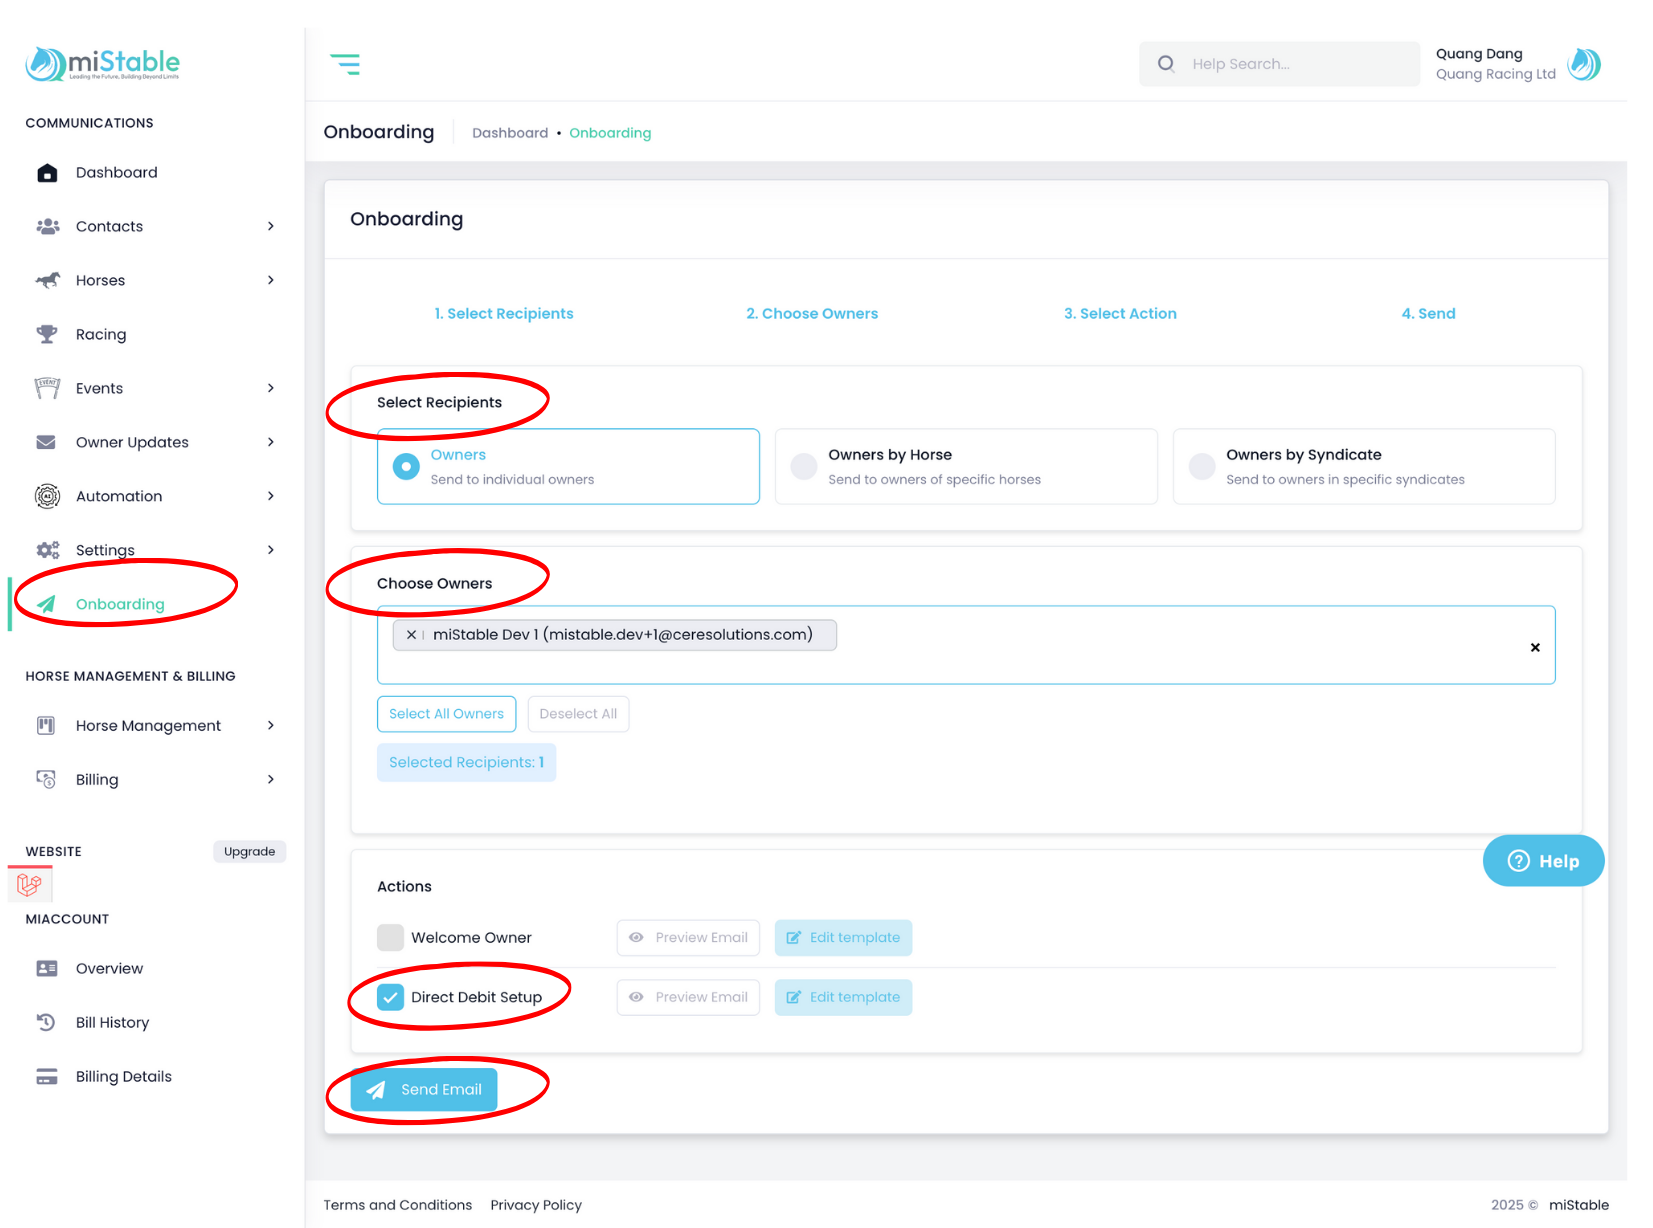The height and width of the screenshot is (1228, 1653).
Task: Click the Dashboard home icon in sidebar
Action: (47, 173)
